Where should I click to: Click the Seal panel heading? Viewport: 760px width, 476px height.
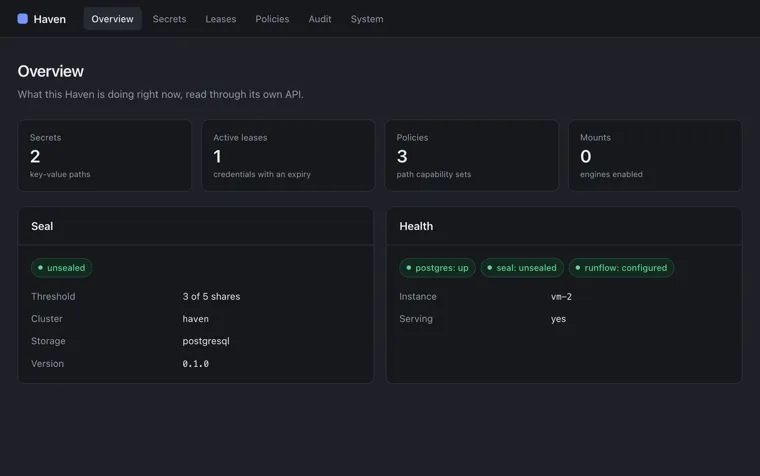[42, 226]
